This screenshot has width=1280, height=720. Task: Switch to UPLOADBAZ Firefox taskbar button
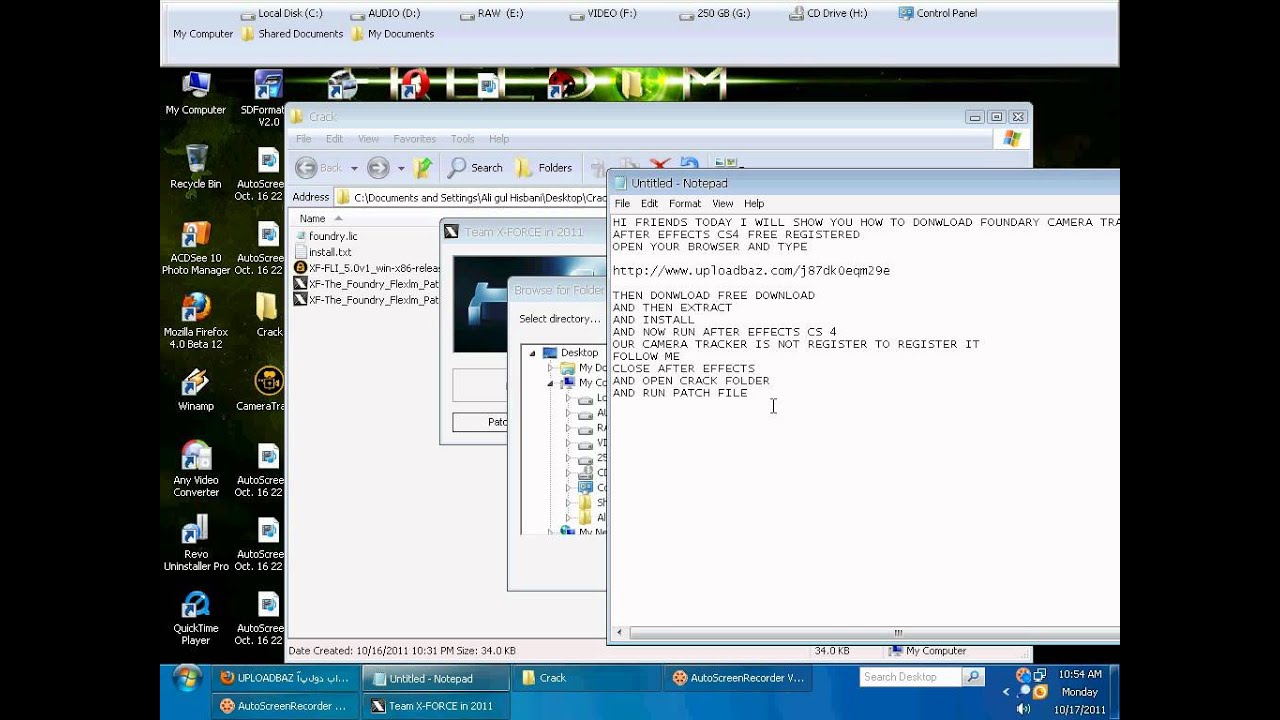coord(285,678)
